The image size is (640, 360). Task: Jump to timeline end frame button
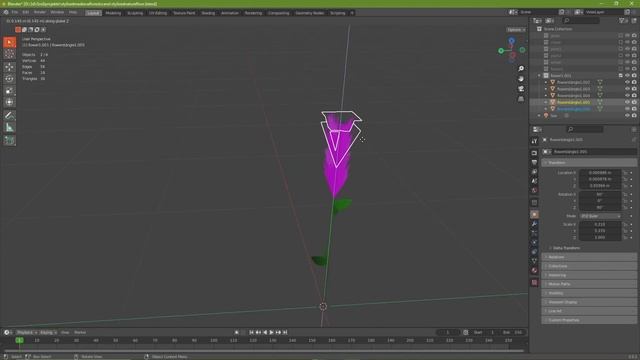tap(285, 332)
